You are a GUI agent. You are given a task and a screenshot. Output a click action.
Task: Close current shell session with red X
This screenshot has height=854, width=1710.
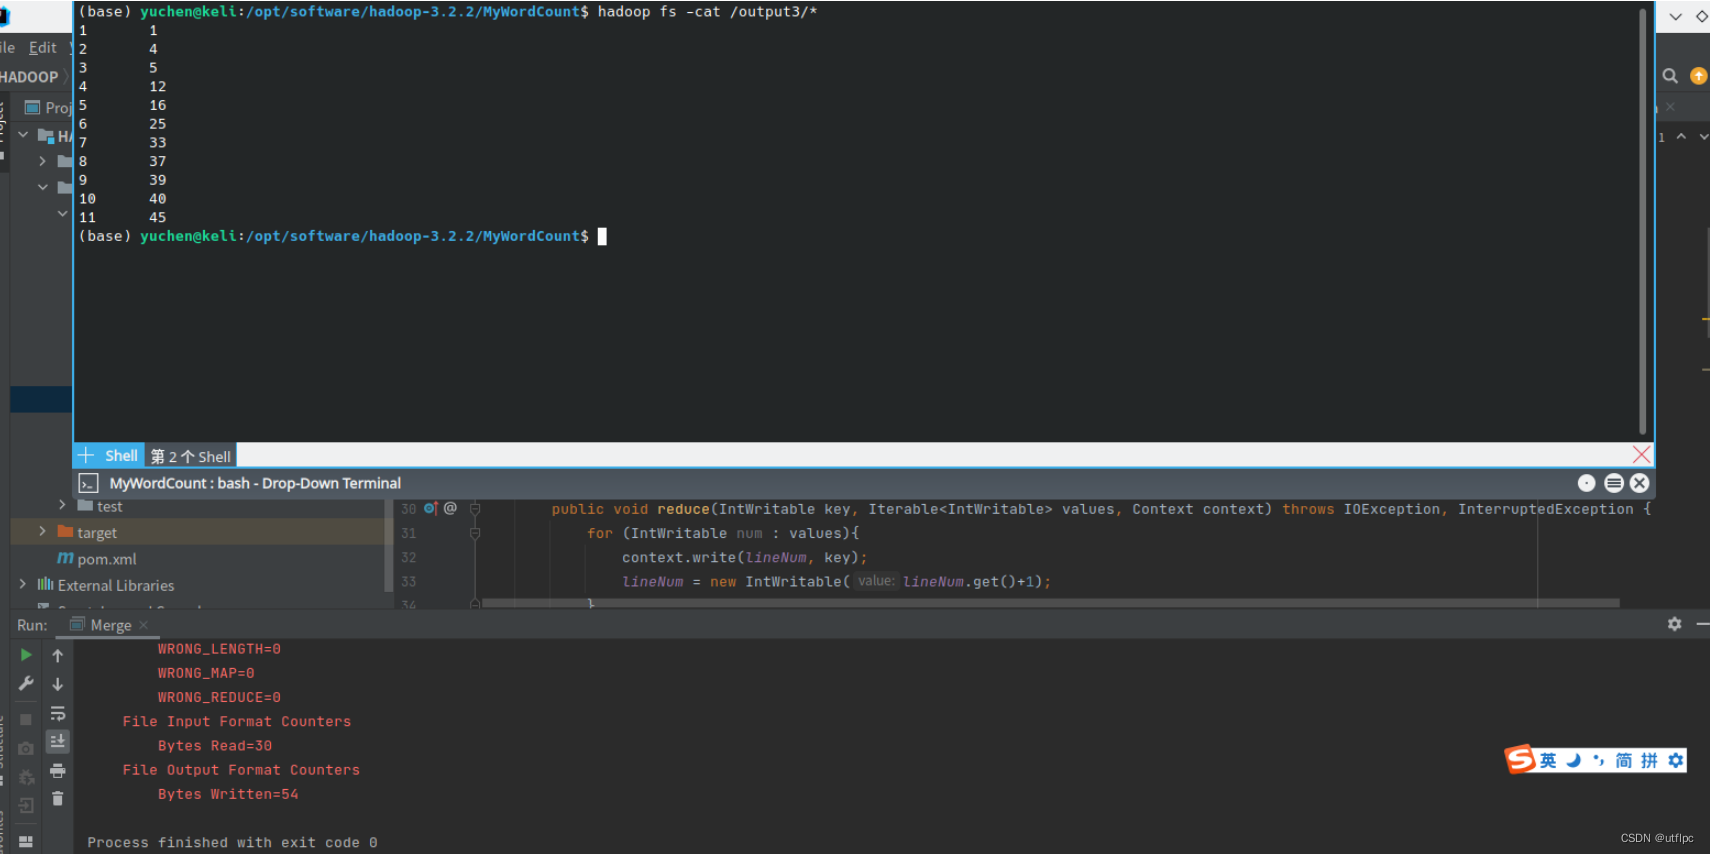coord(1641,455)
